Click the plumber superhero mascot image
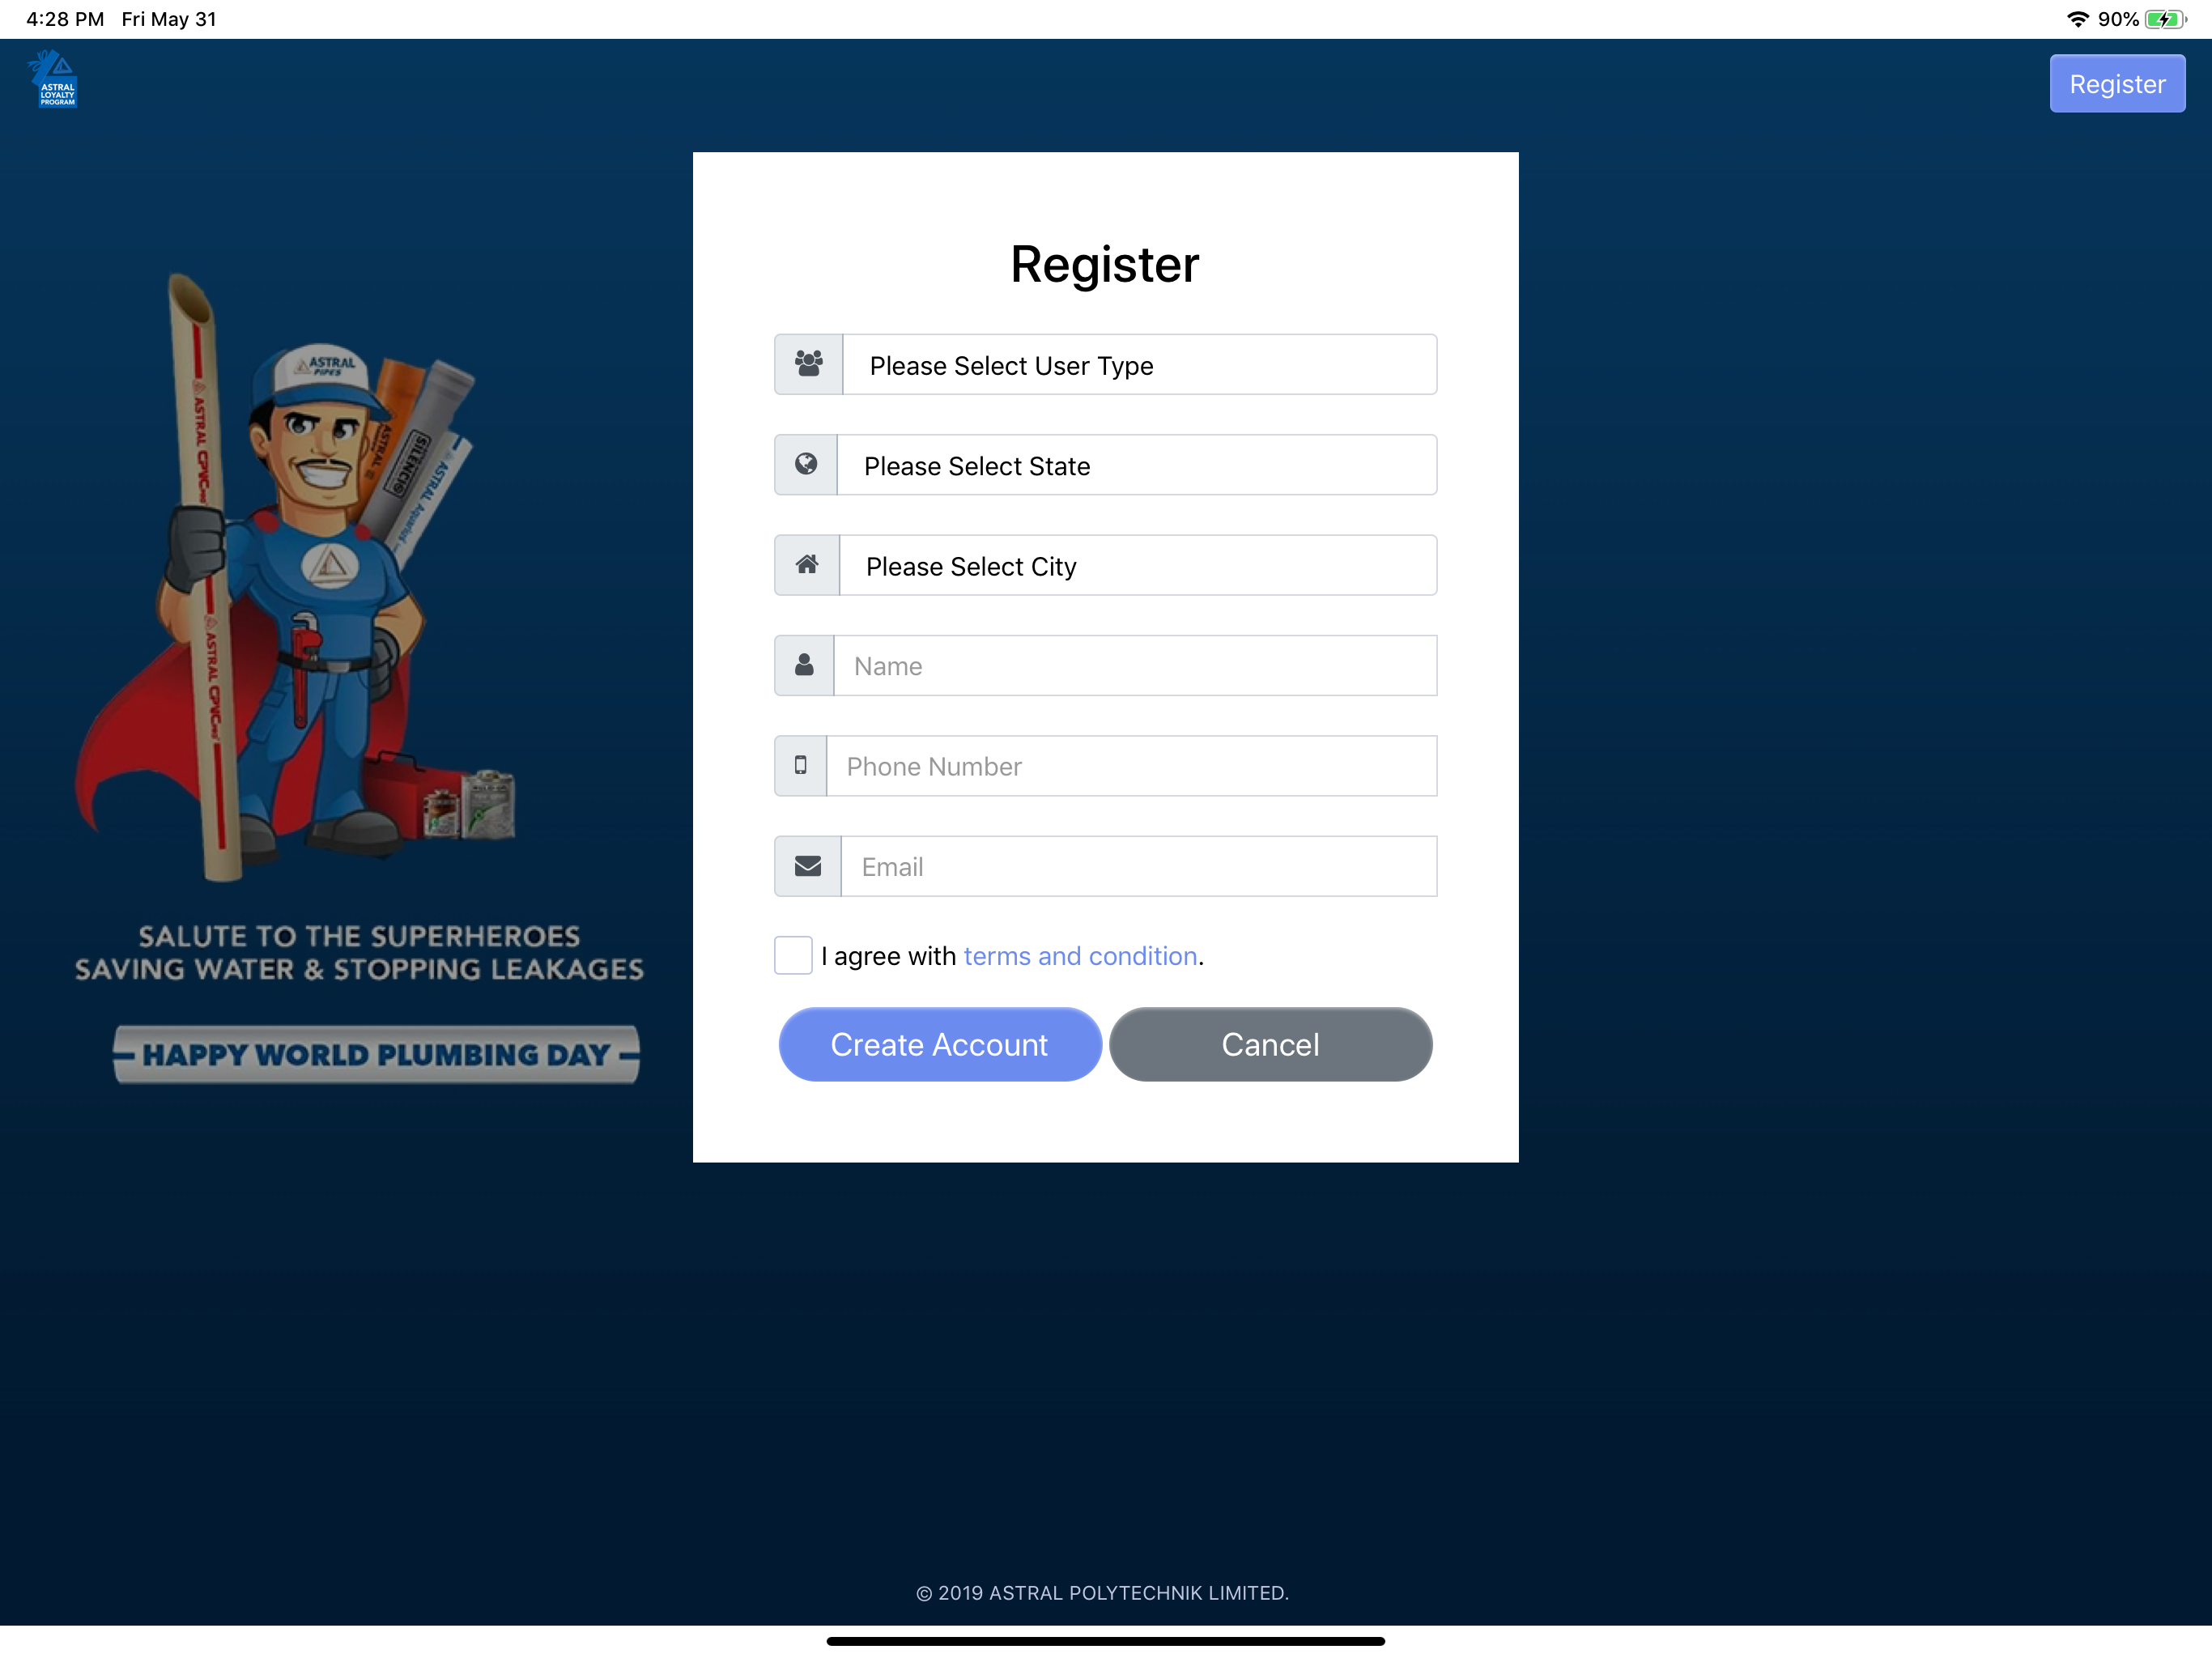 [295, 578]
